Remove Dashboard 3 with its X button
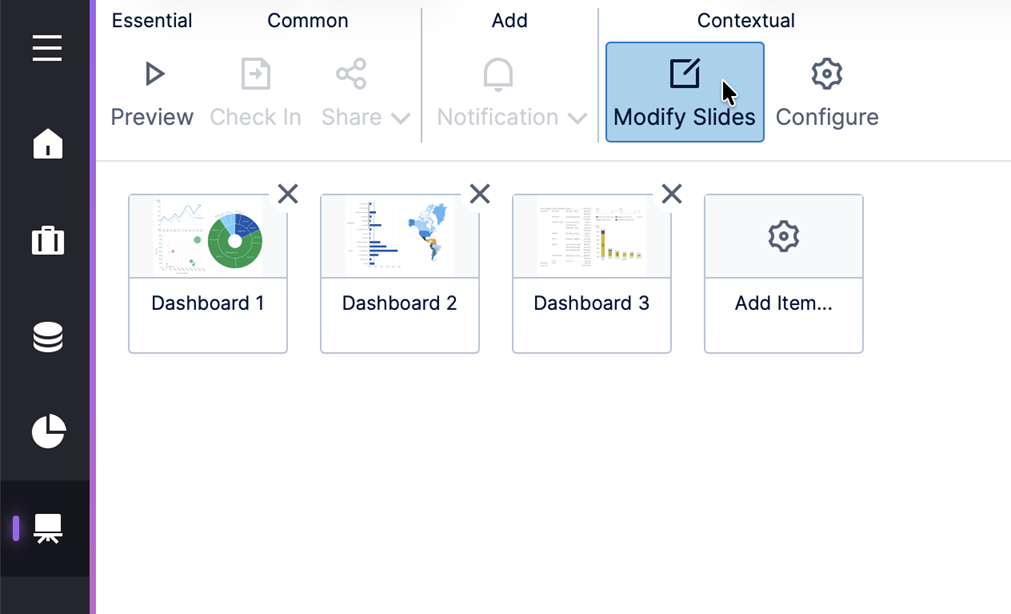The width and height of the screenshot is (1011, 614). 672,194
